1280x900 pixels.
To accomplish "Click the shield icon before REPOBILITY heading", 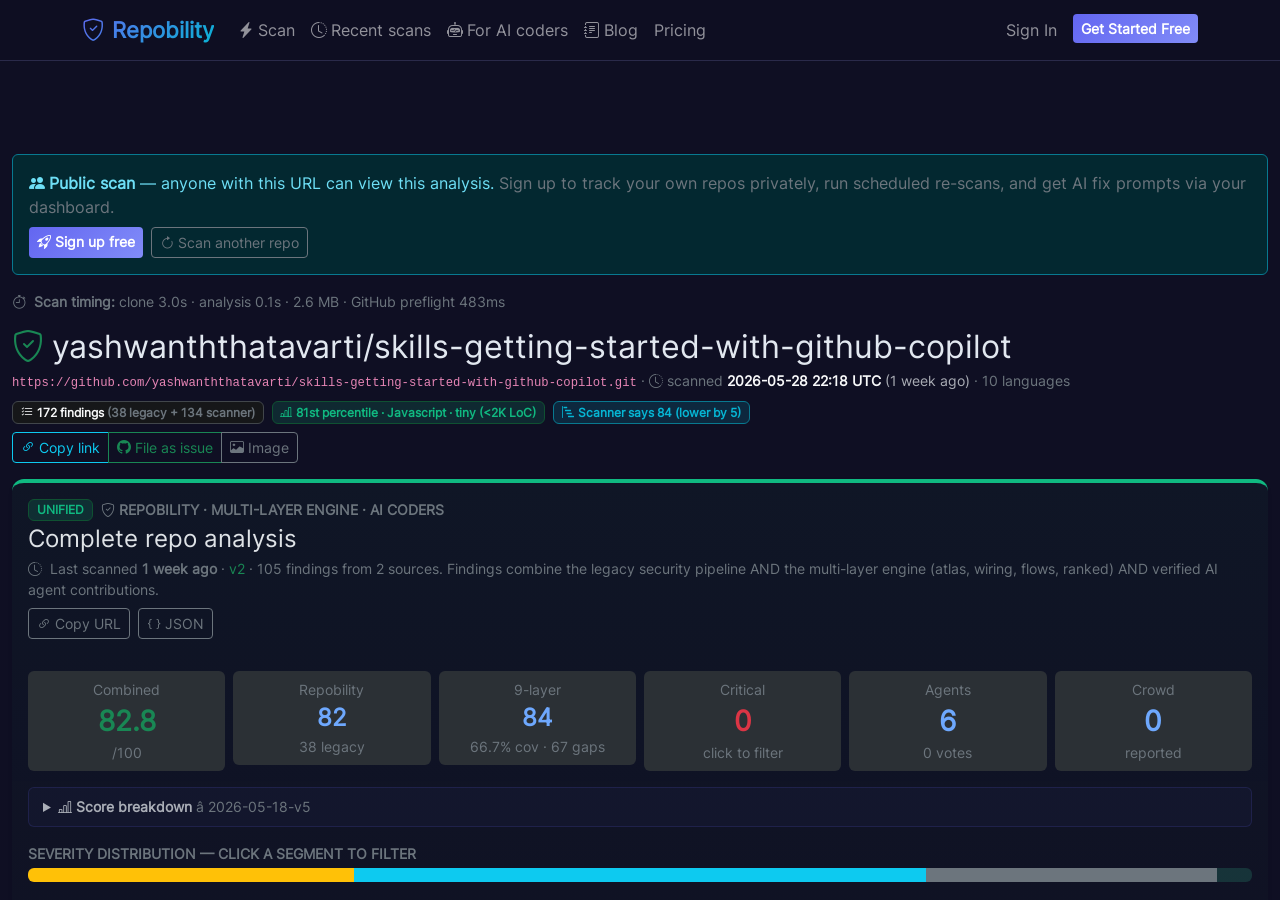I will coord(108,510).
